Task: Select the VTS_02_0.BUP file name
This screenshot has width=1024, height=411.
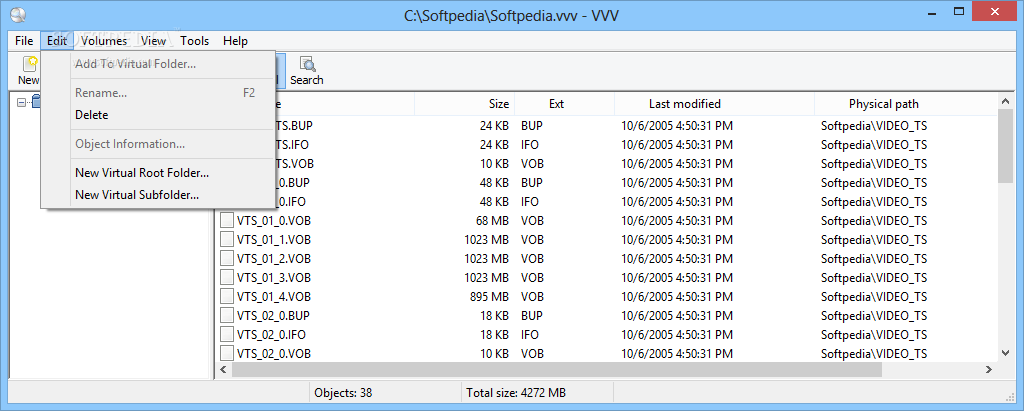Action: point(274,316)
